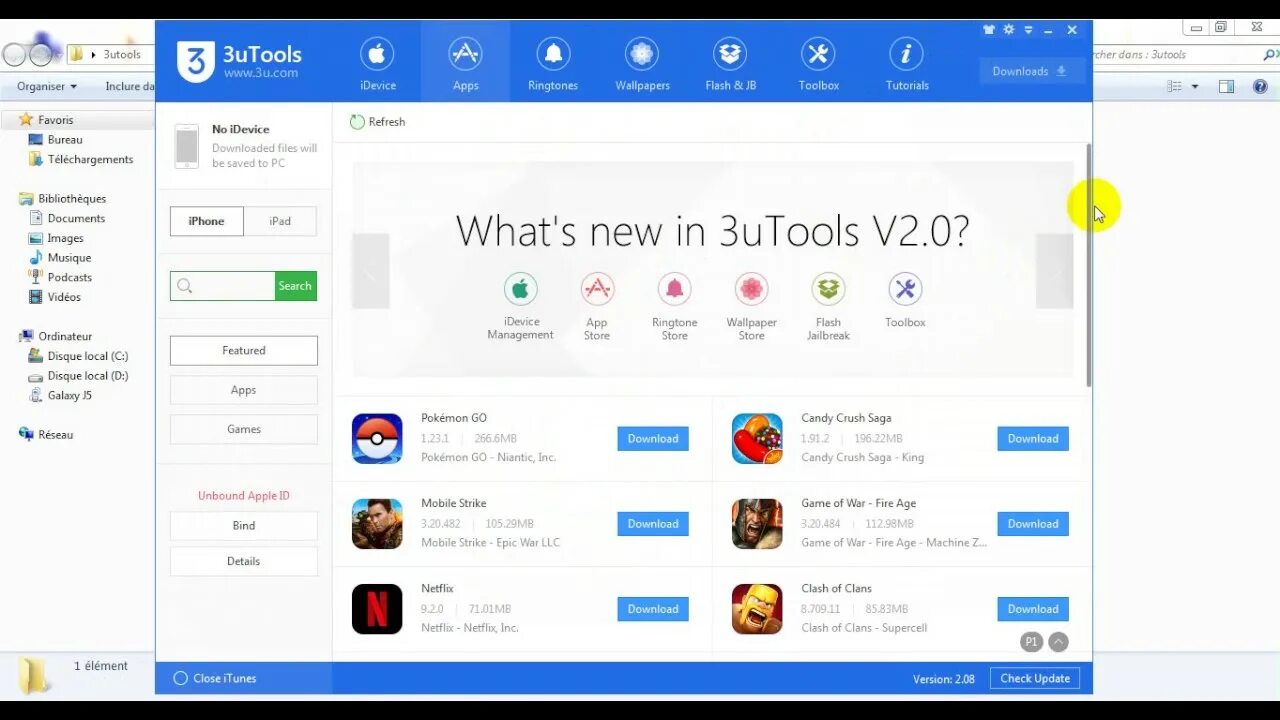
Task: Select Musique library in Explorer
Action: 59,258
